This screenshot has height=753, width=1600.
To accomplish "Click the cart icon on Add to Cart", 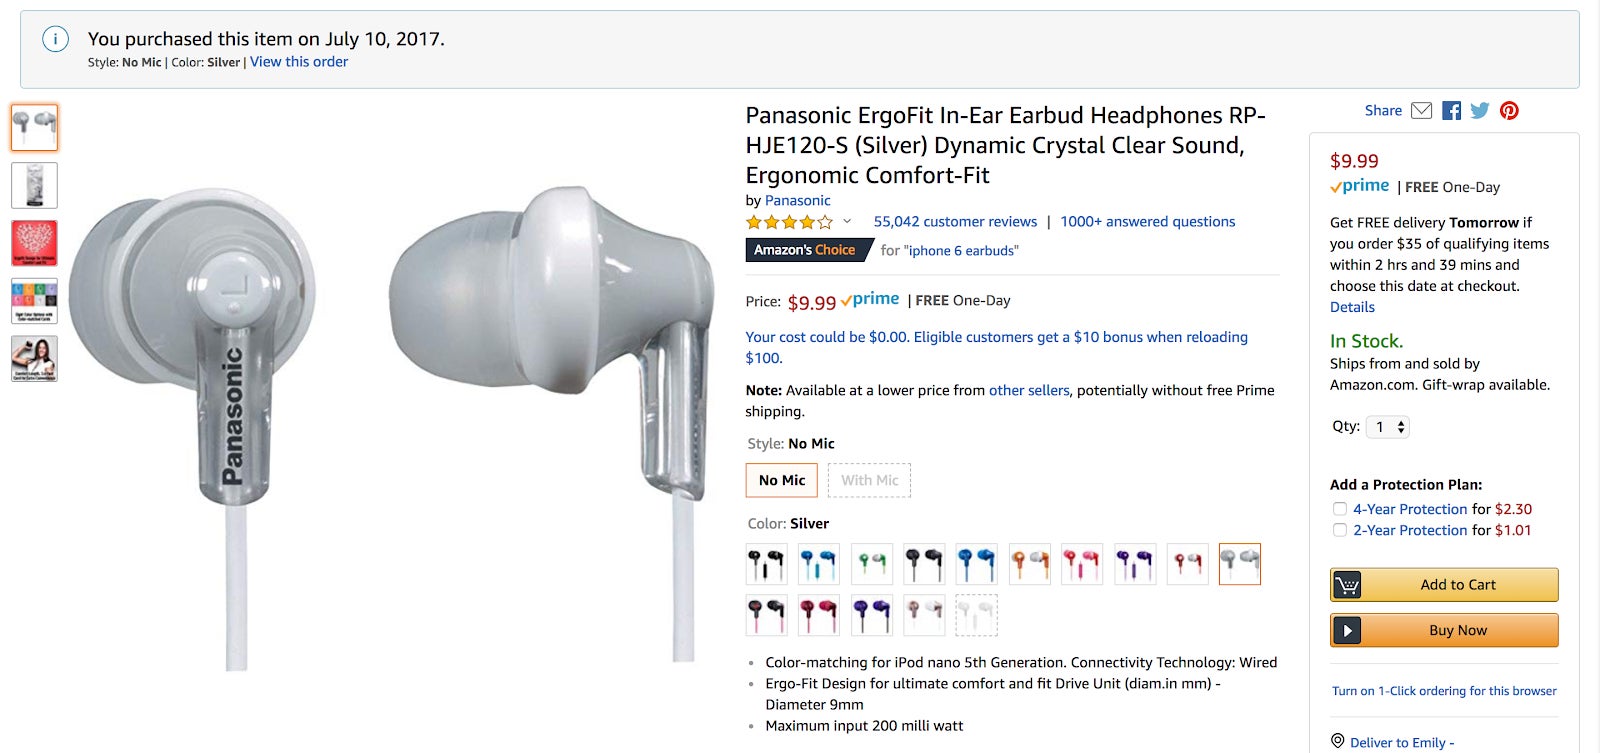I will pyautogui.click(x=1347, y=585).
